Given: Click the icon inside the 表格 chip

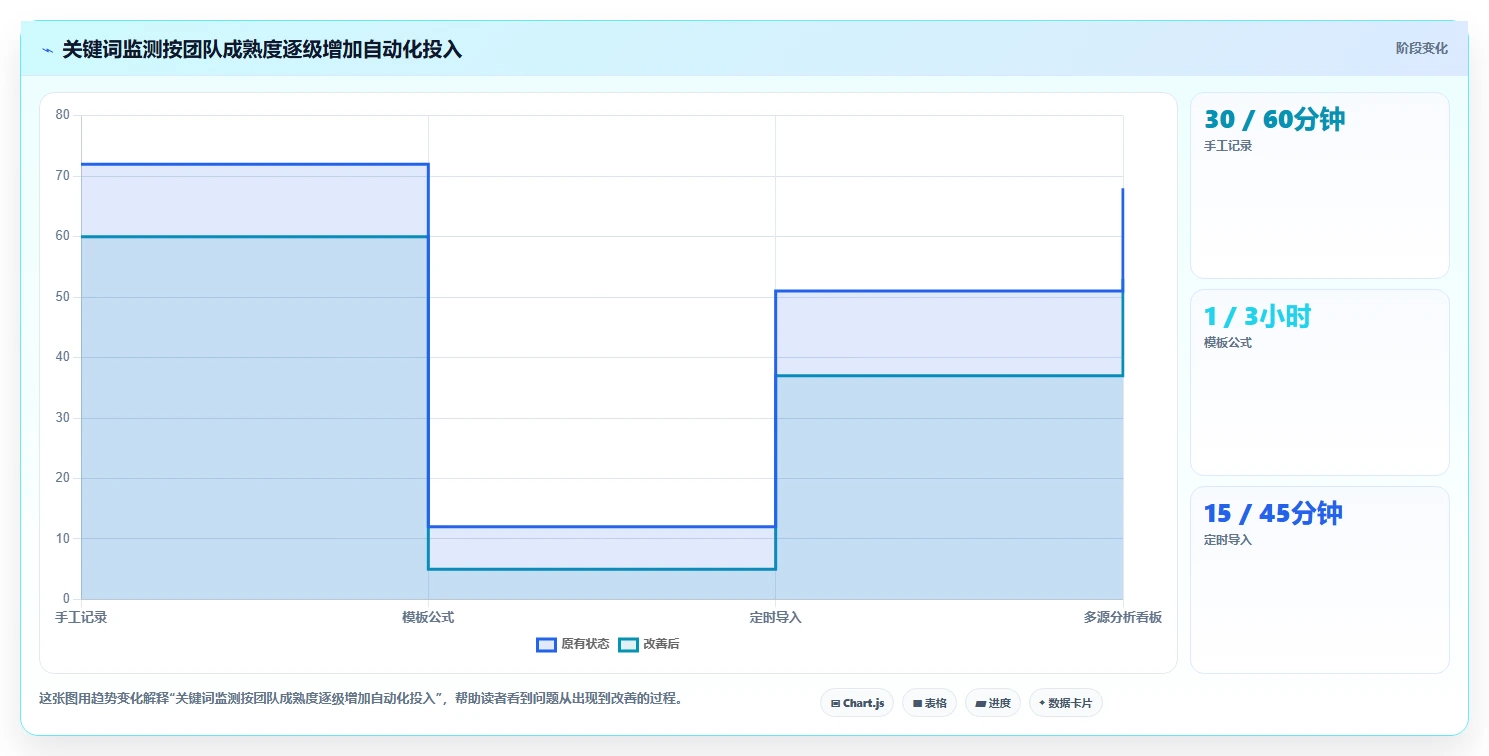Looking at the screenshot, I should click(x=917, y=704).
